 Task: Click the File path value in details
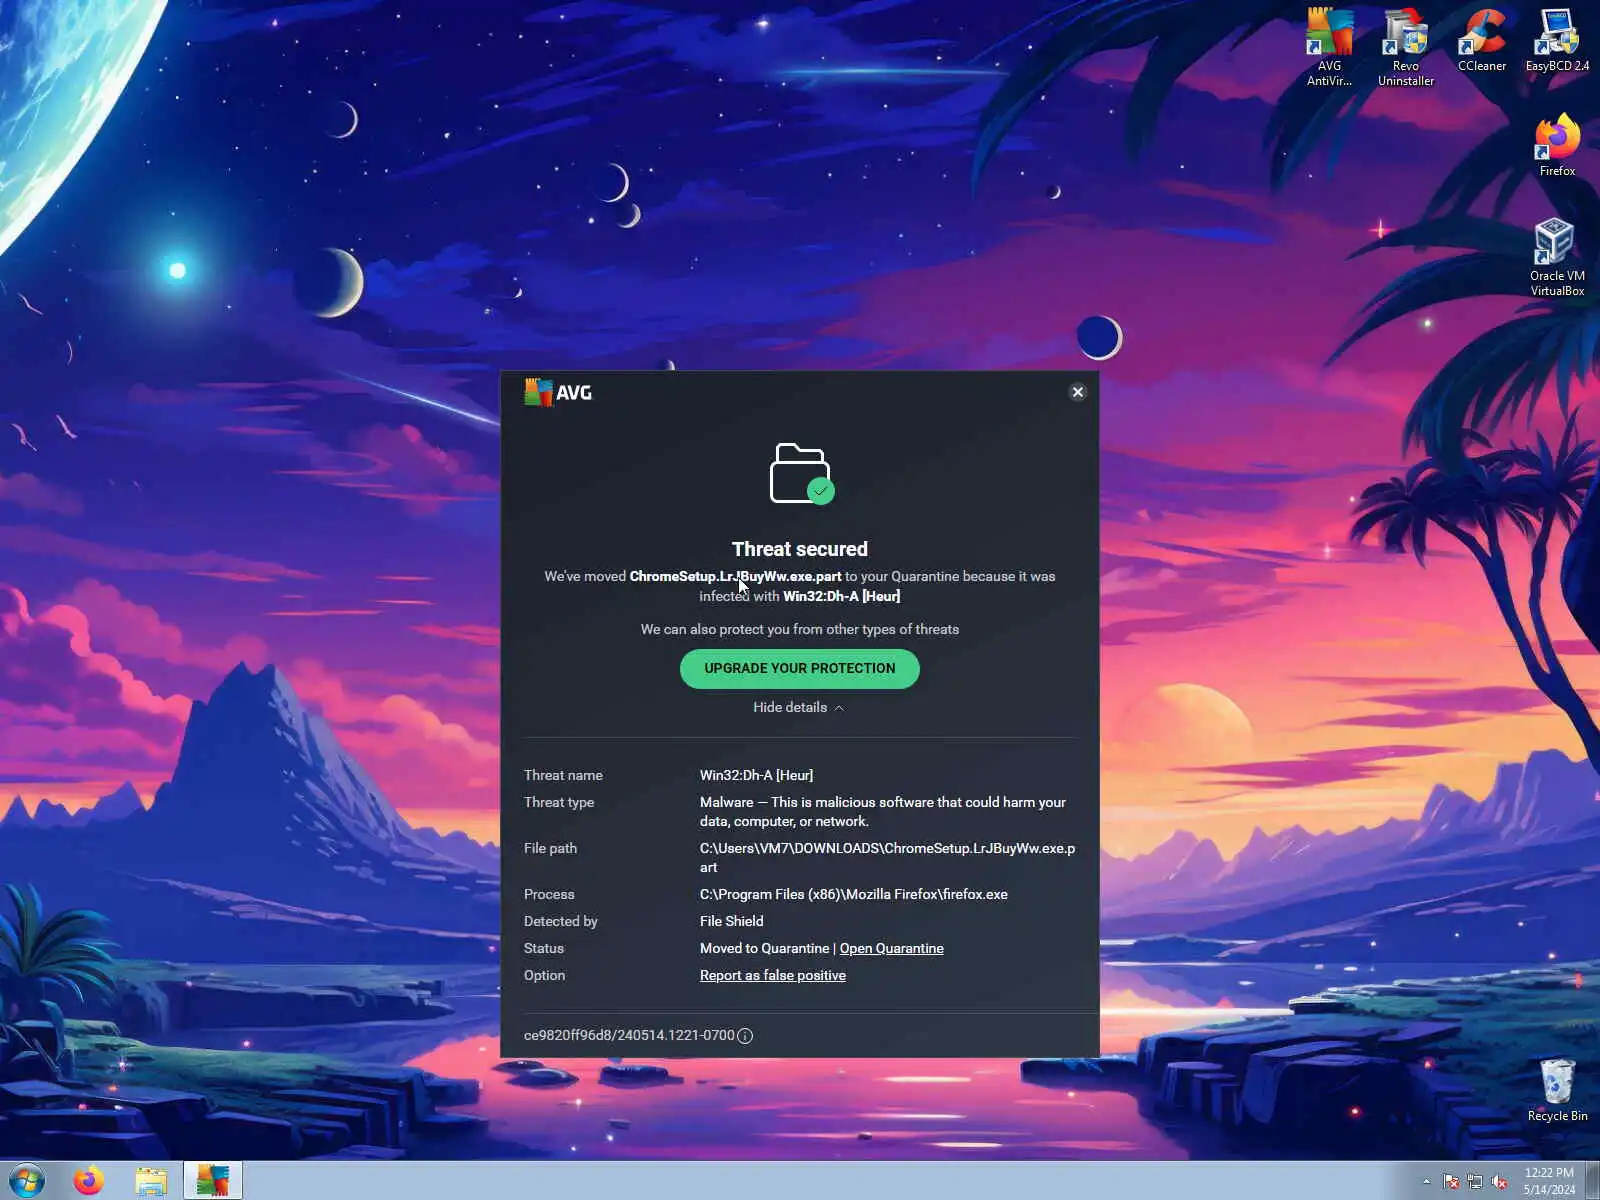click(887, 858)
